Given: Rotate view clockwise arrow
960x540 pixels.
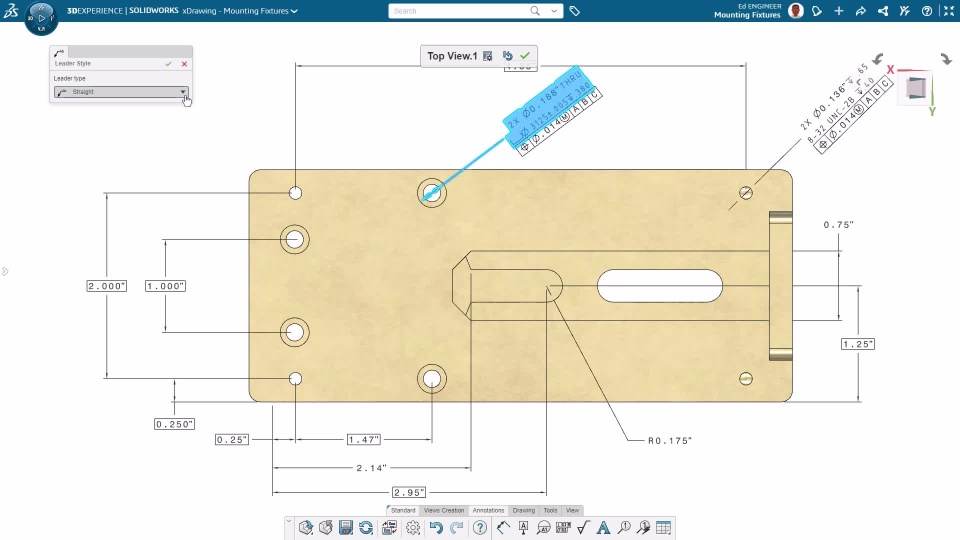Looking at the screenshot, I should coord(947,59).
